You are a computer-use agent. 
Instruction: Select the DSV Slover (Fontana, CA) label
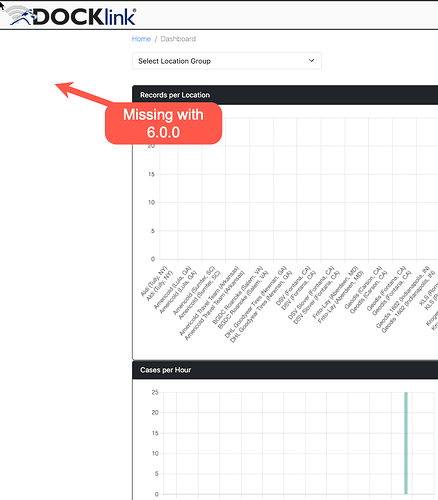pyautogui.click(x=313, y=295)
